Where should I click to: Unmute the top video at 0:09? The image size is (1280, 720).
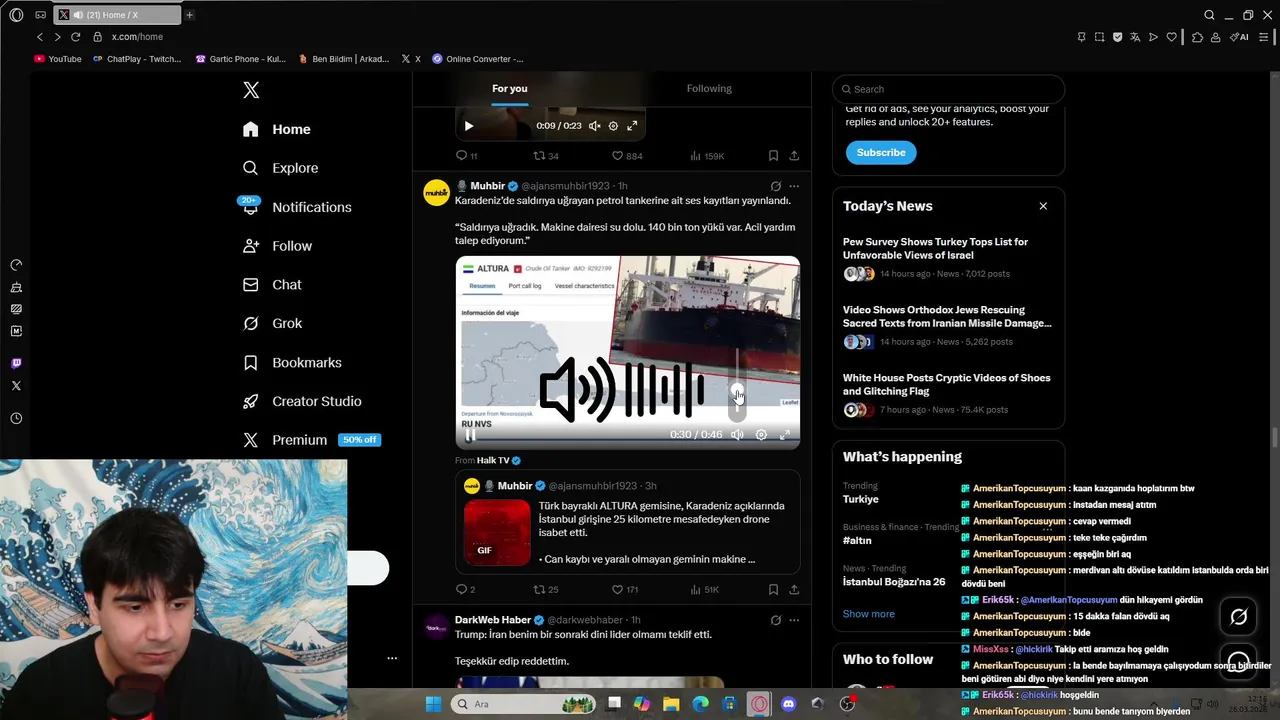coord(594,126)
